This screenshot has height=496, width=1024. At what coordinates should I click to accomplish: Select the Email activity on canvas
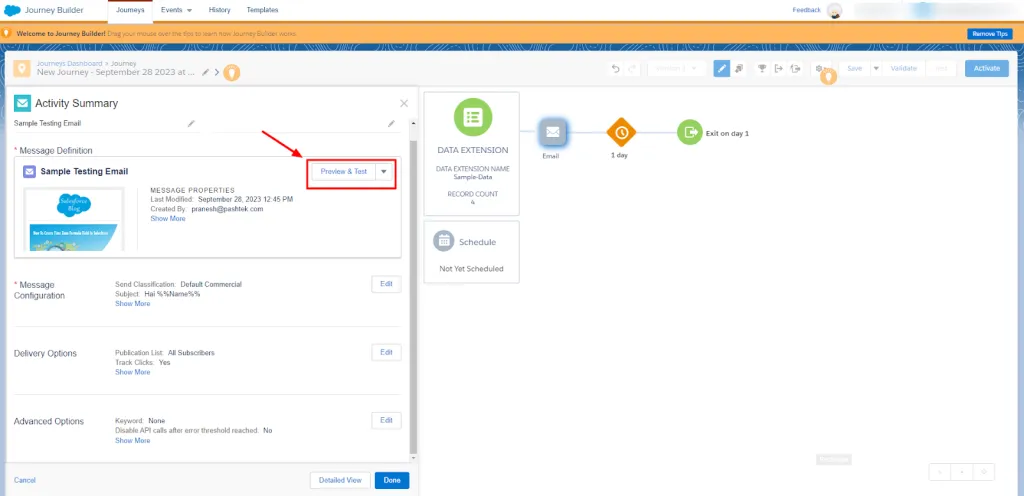pyautogui.click(x=552, y=132)
